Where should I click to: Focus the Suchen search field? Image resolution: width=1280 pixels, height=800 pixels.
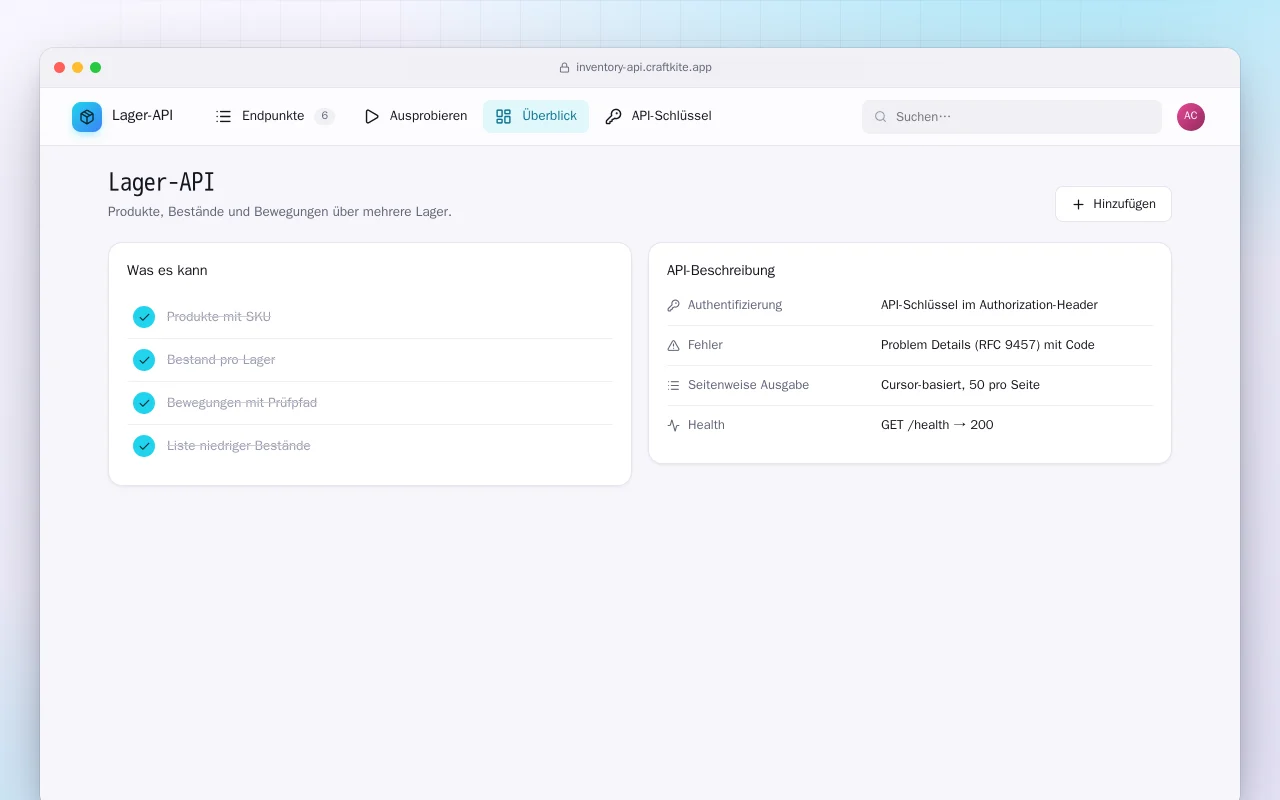click(1012, 117)
